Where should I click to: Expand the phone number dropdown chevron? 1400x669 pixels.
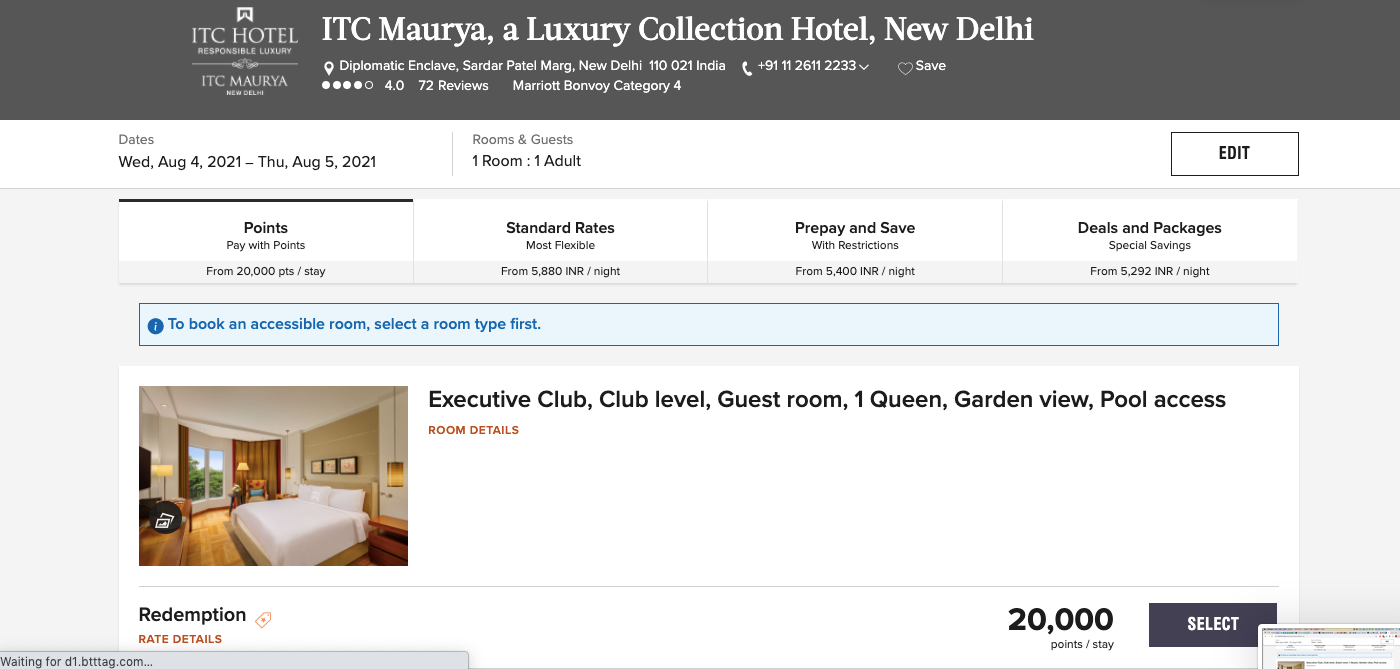tap(864, 67)
